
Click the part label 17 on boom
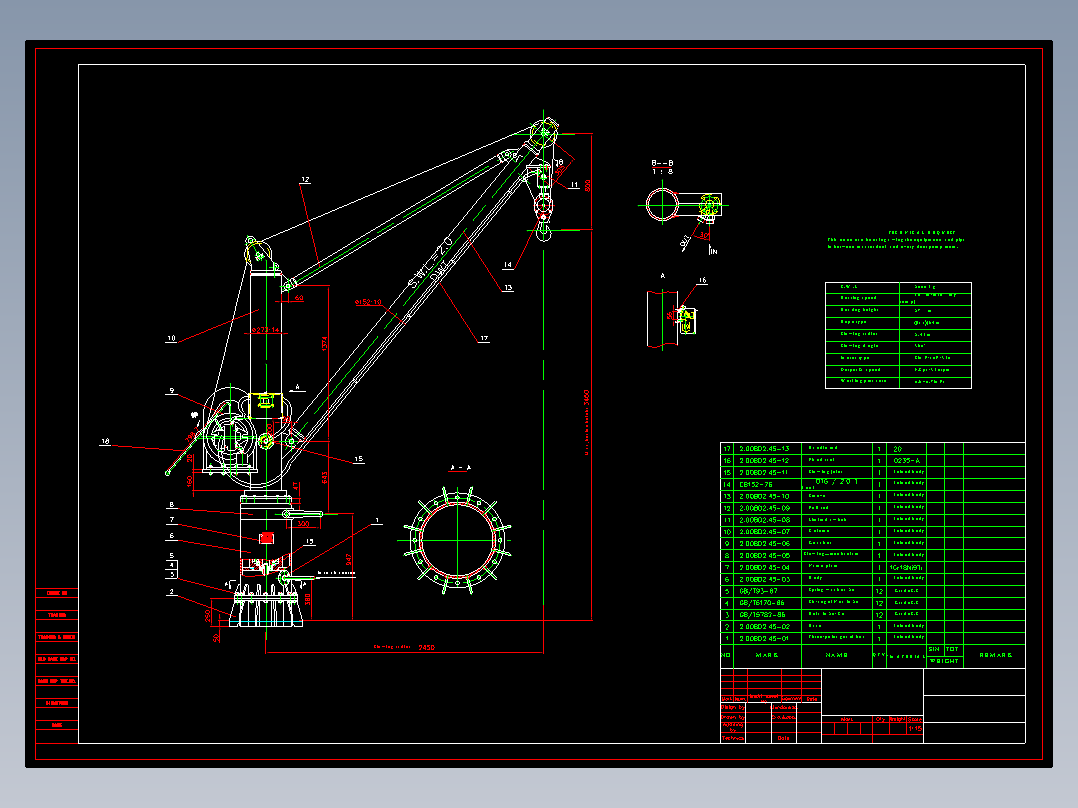tap(484, 338)
